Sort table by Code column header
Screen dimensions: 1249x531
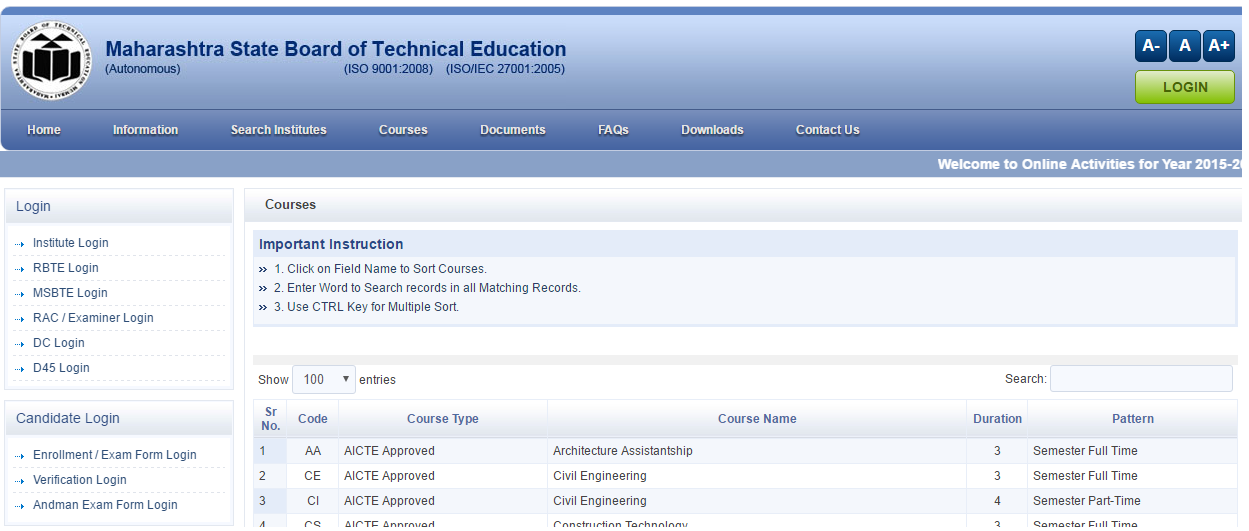coord(313,419)
